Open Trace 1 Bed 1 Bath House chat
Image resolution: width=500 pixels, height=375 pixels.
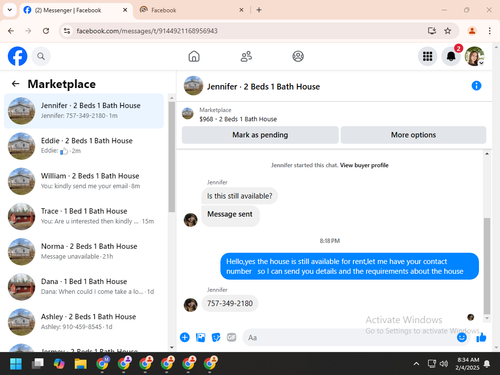84,216
